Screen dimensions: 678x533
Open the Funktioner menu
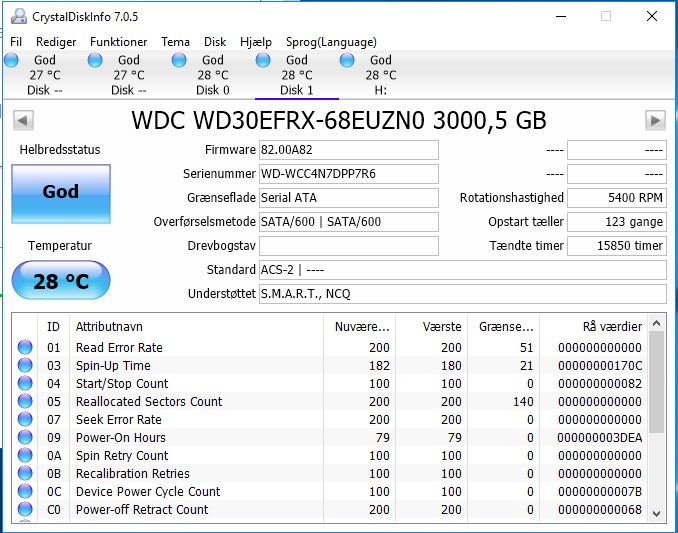[118, 42]
